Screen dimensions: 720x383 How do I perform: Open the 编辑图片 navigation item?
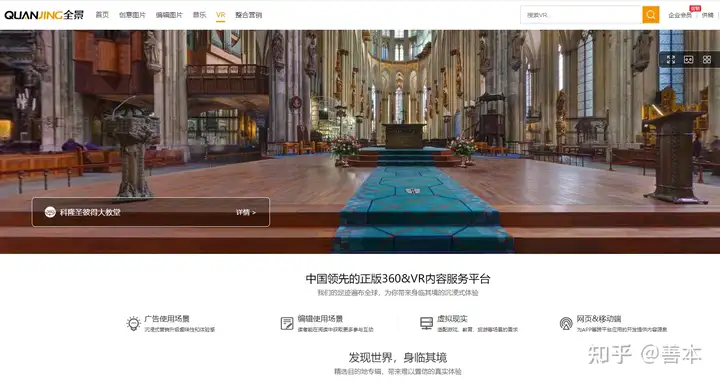point(169,15)
